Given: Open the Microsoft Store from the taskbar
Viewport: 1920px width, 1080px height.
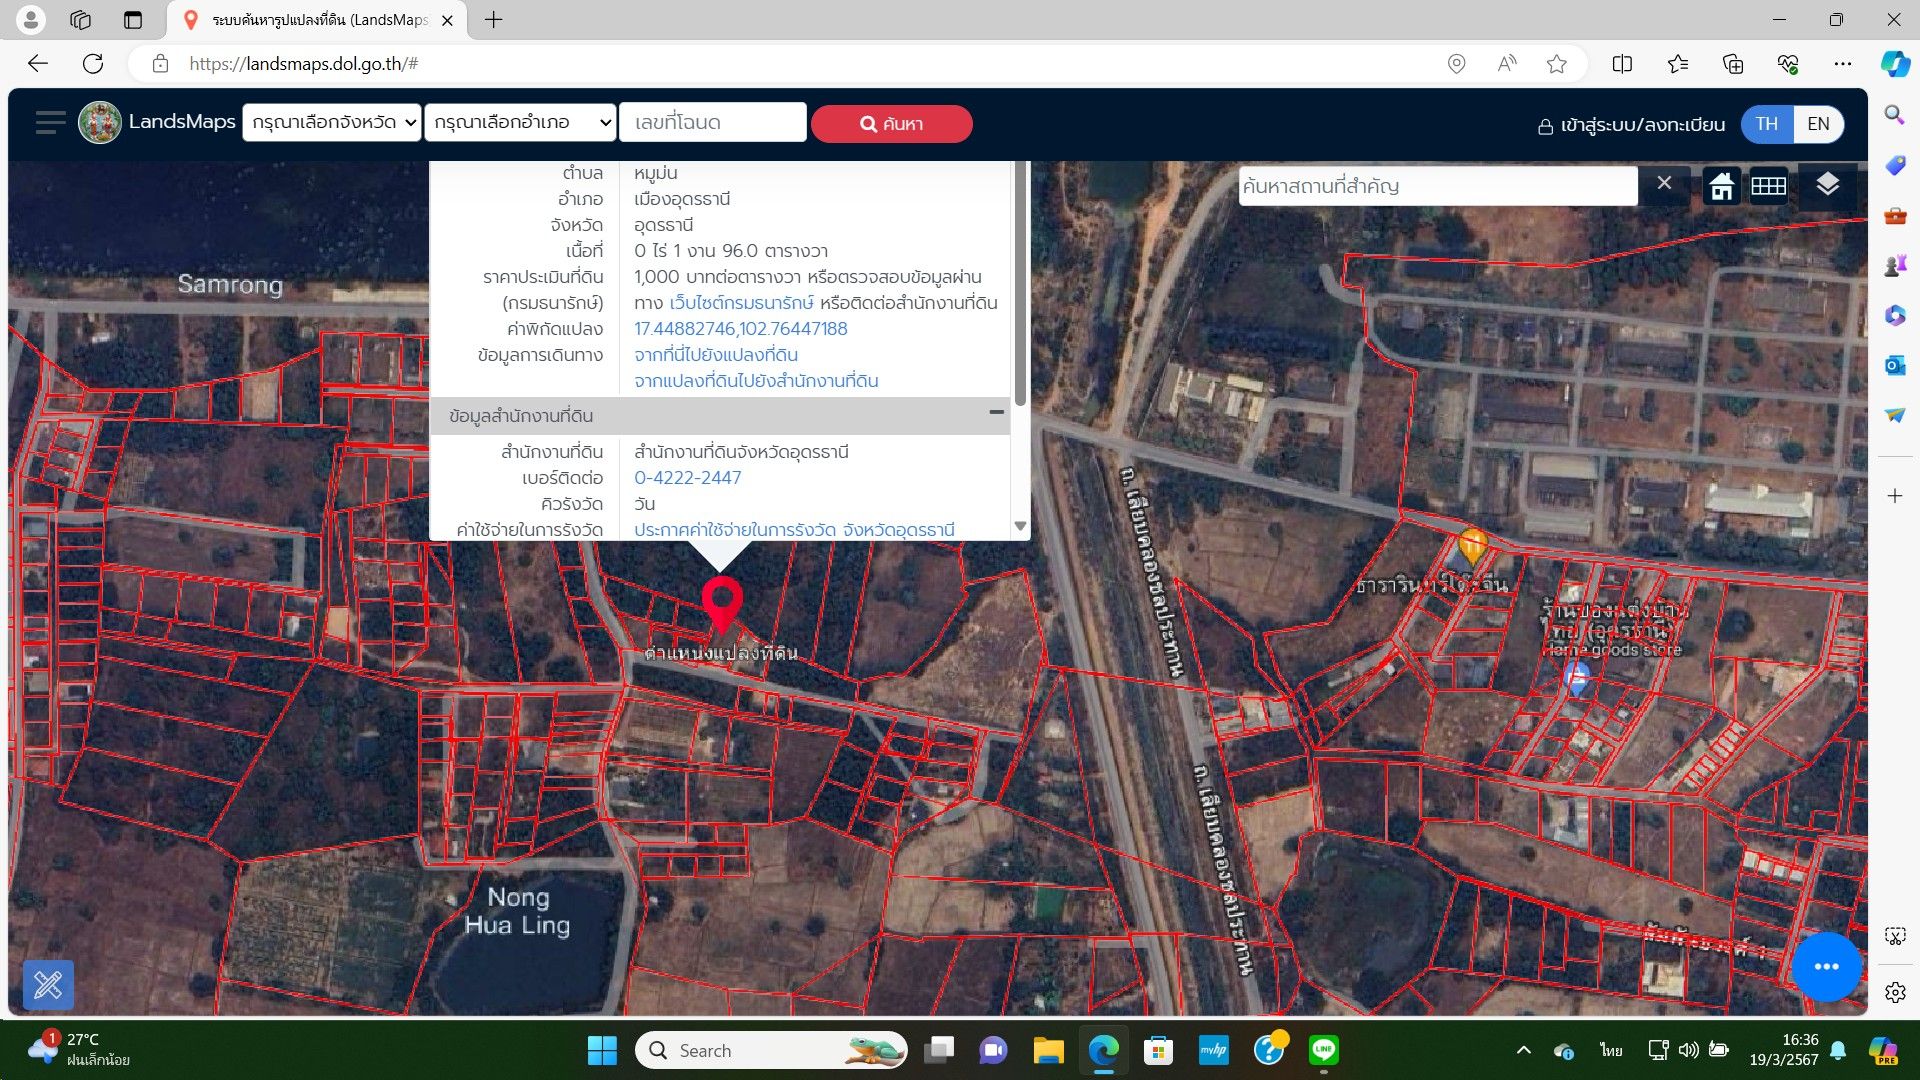Looking at the screenshot, I should click(1158, 1050).
